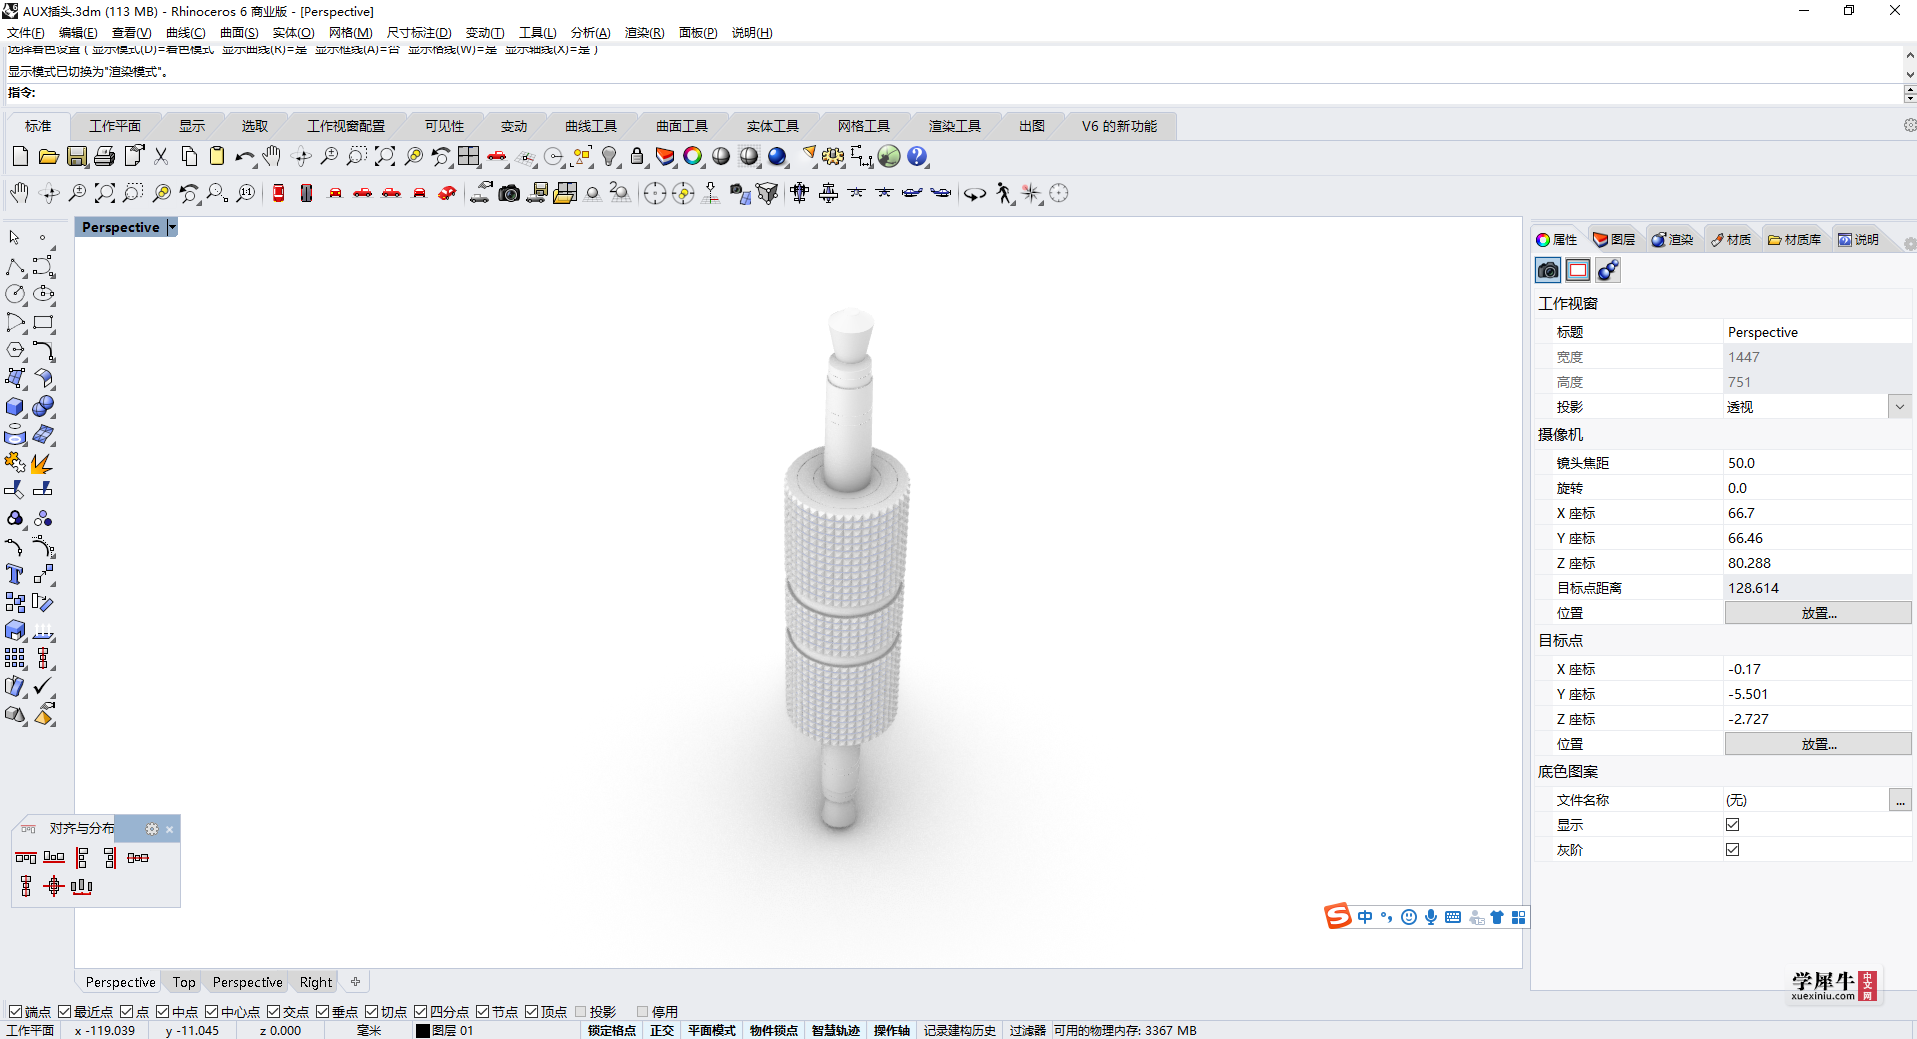
Task: Open options with the gear icon
Action: pyautogui.click(x=833, y=156)
